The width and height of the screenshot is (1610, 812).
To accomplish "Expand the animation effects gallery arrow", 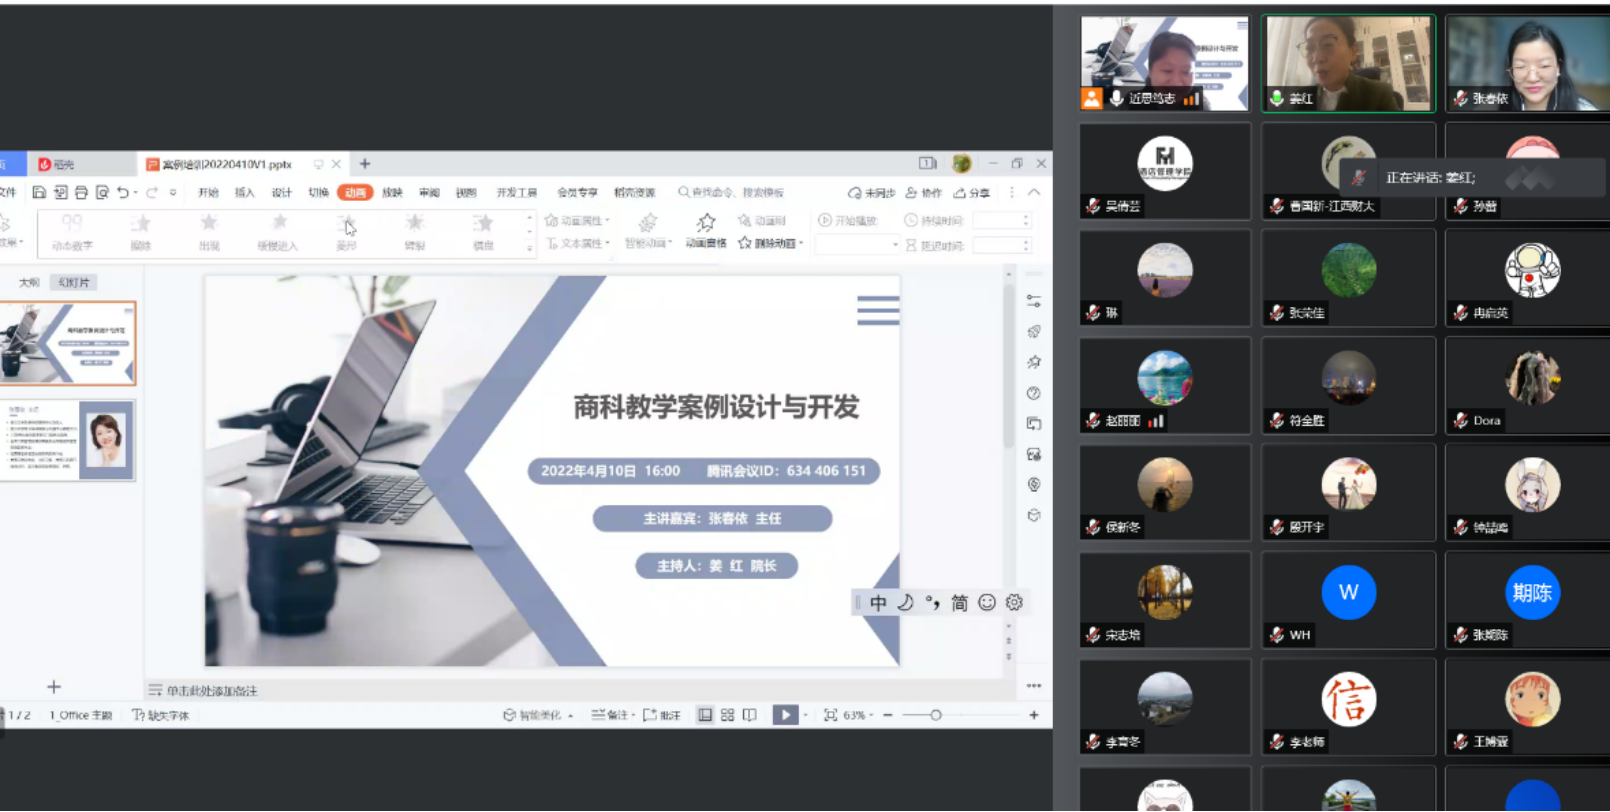I will 529,247.
